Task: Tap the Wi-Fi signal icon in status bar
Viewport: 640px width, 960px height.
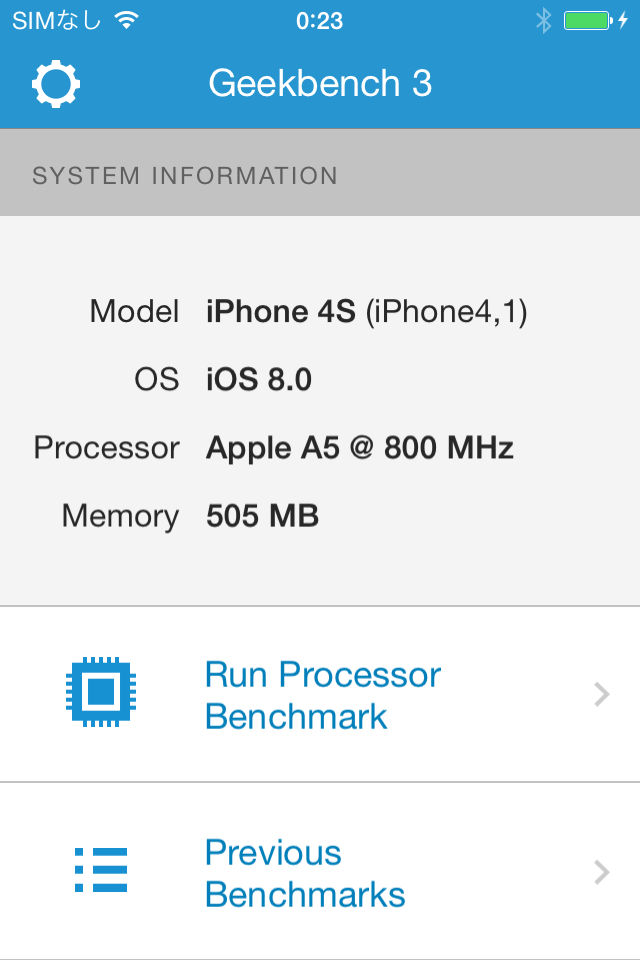Action: [126, 21]
